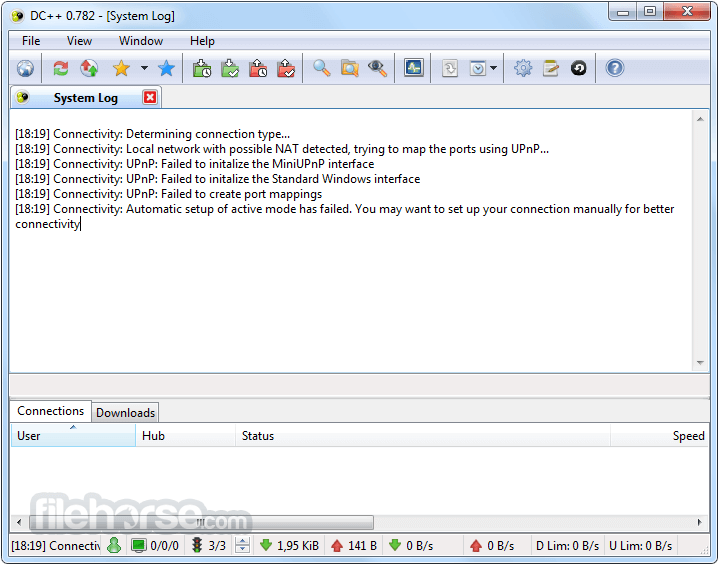719x565 pixels.
Task: Open the Window menu
Action: 141,41
